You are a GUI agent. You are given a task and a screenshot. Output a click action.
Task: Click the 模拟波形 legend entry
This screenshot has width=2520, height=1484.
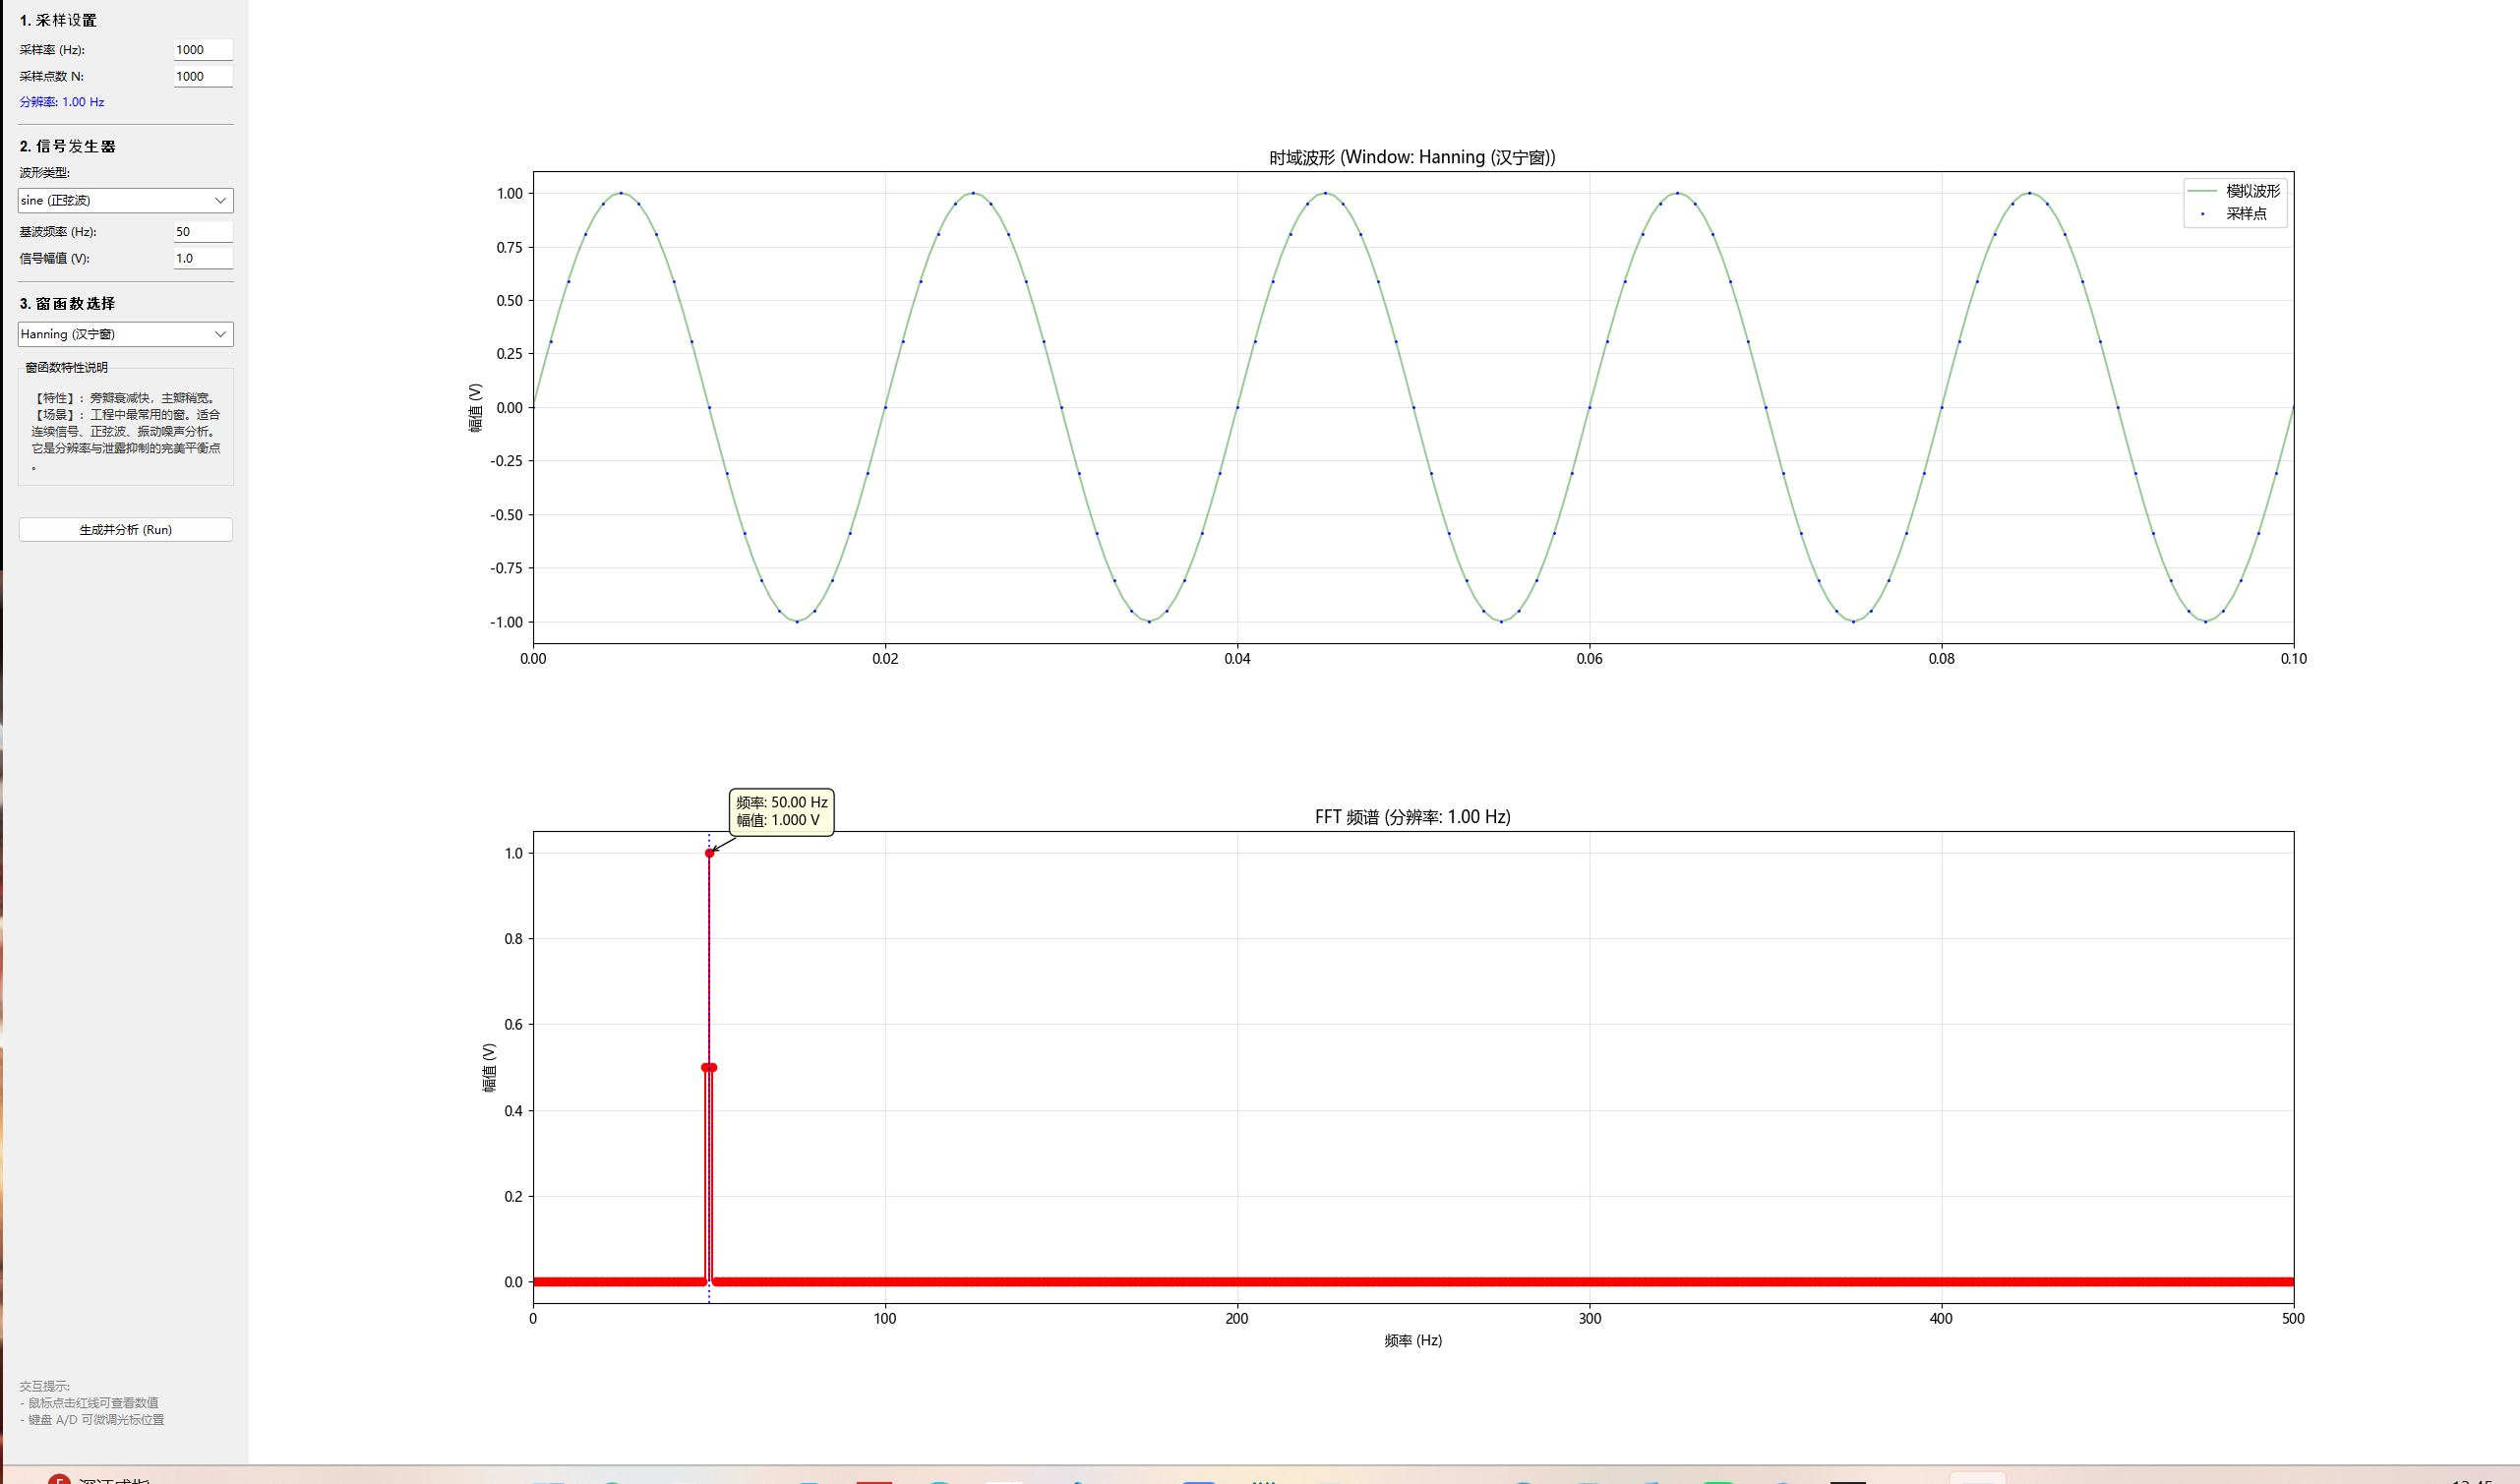point(2251,191)
